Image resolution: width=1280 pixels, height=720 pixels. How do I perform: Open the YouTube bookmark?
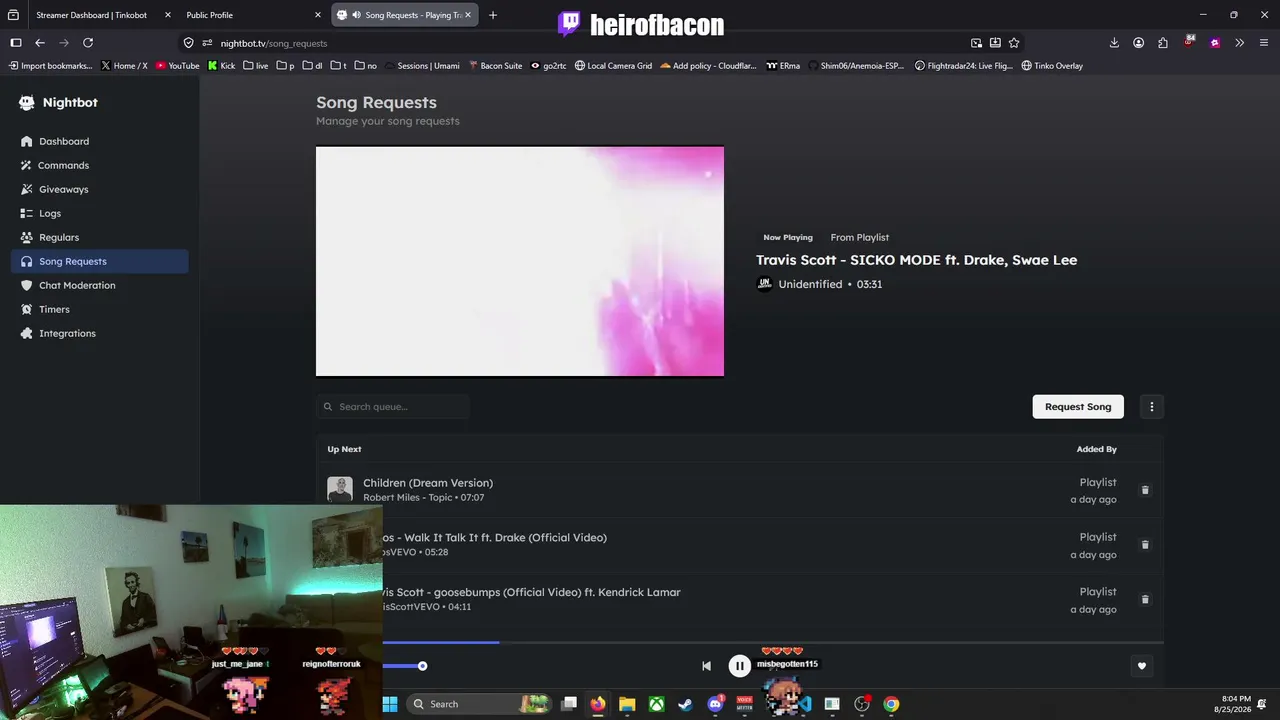pos(178,66)
